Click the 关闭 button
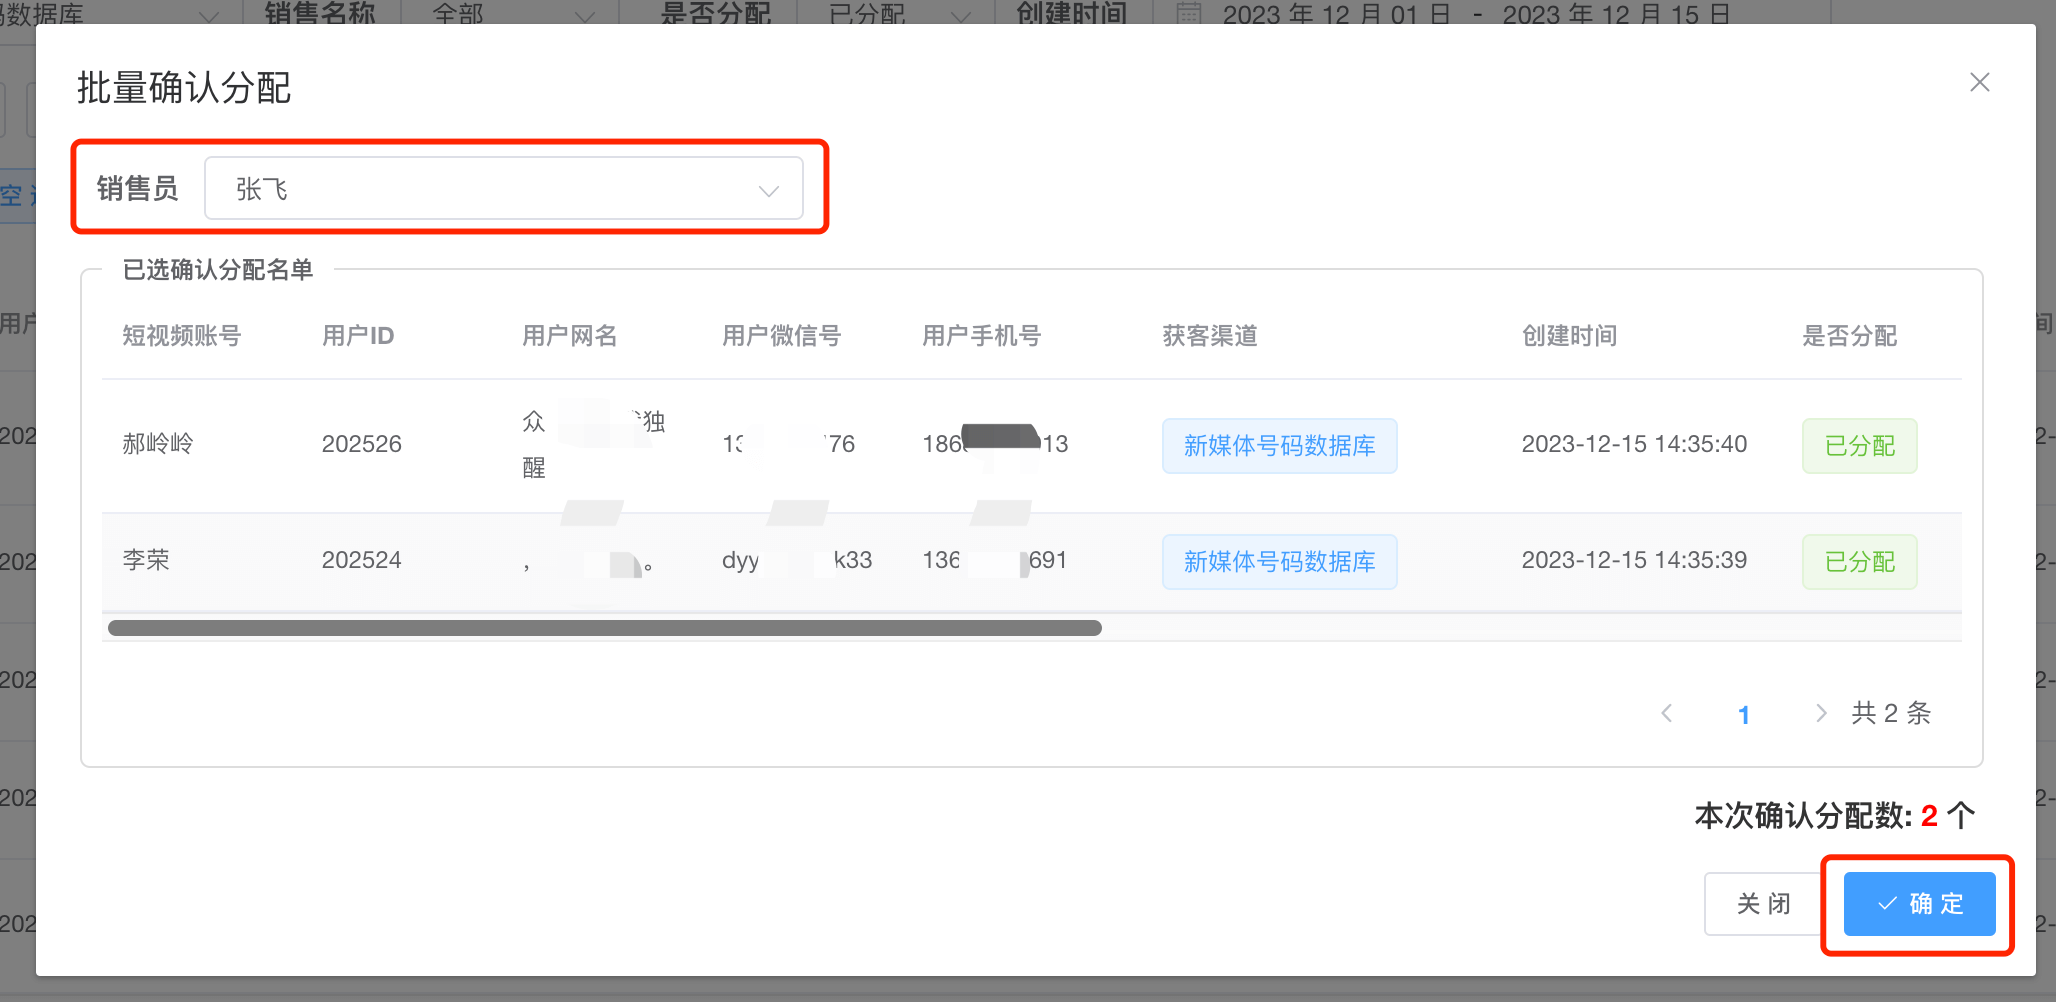 click(1763, 904)
